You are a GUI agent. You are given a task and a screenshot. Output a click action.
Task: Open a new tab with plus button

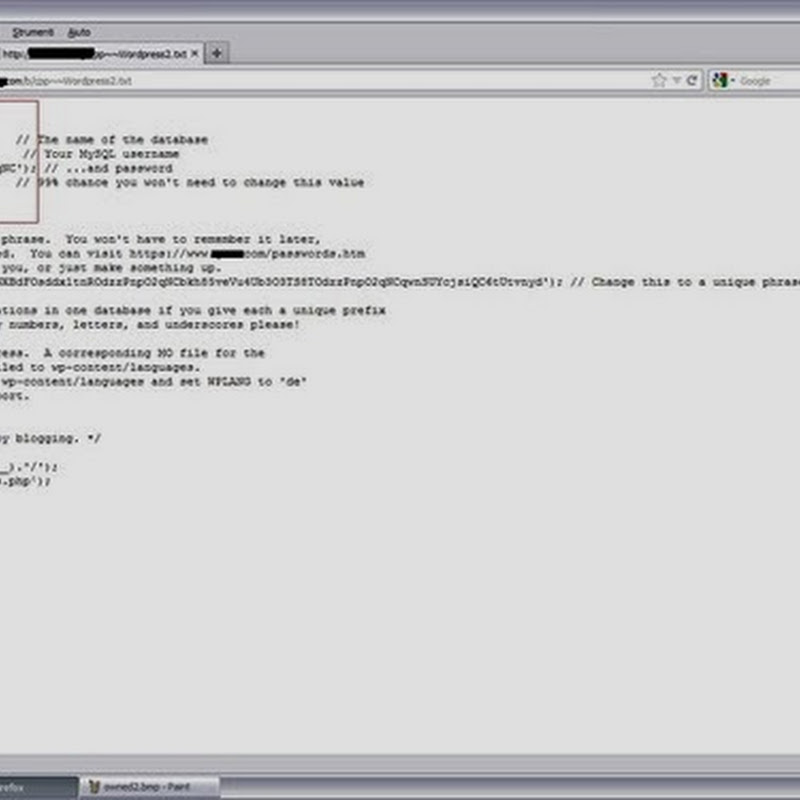217,53
